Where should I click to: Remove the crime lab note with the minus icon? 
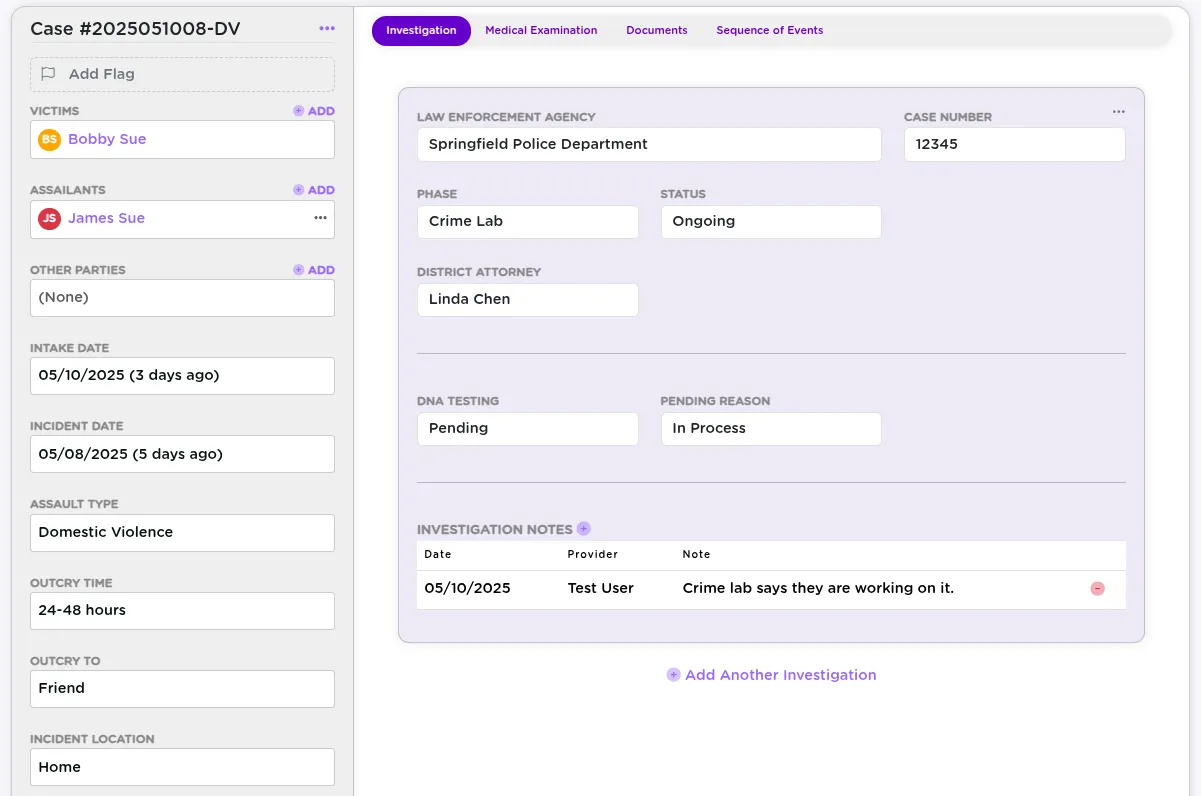tap(1097, 589)
